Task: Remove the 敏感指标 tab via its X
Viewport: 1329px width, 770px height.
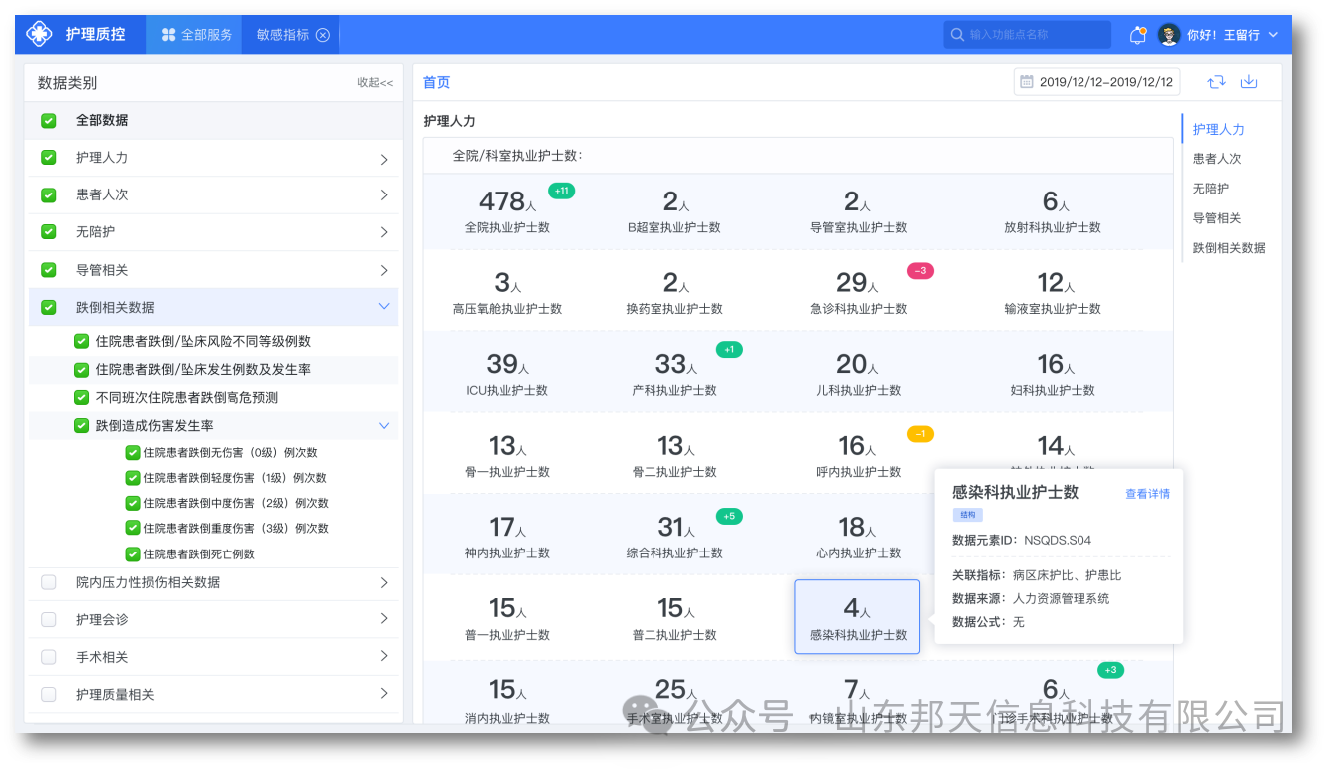Action: 322,34
